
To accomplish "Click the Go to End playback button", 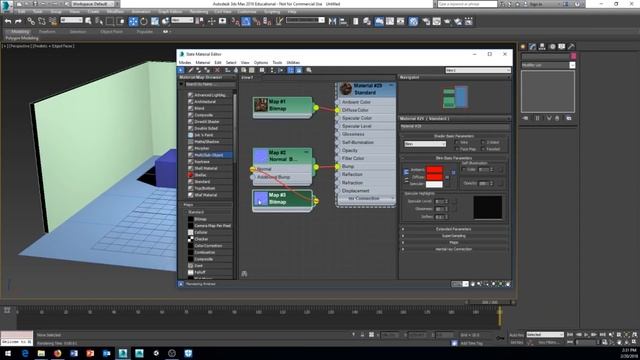I will click(603, 335).
